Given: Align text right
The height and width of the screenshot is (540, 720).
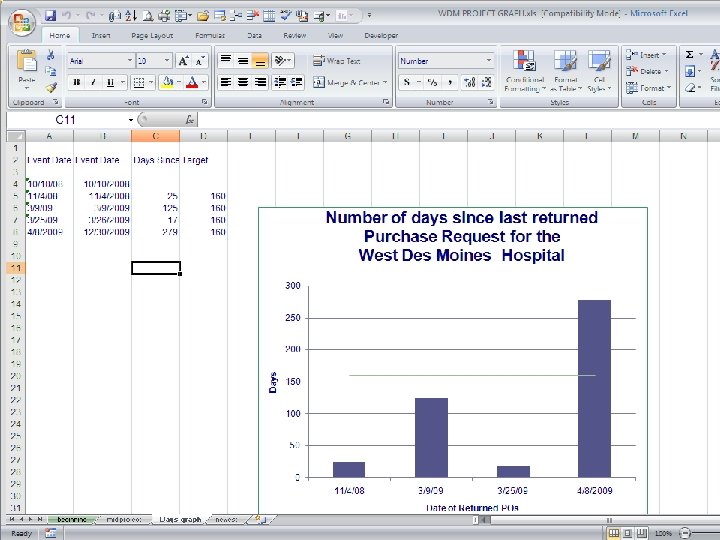Looking at the screenshot, I should pyautogui.click(x=260, y=82).
